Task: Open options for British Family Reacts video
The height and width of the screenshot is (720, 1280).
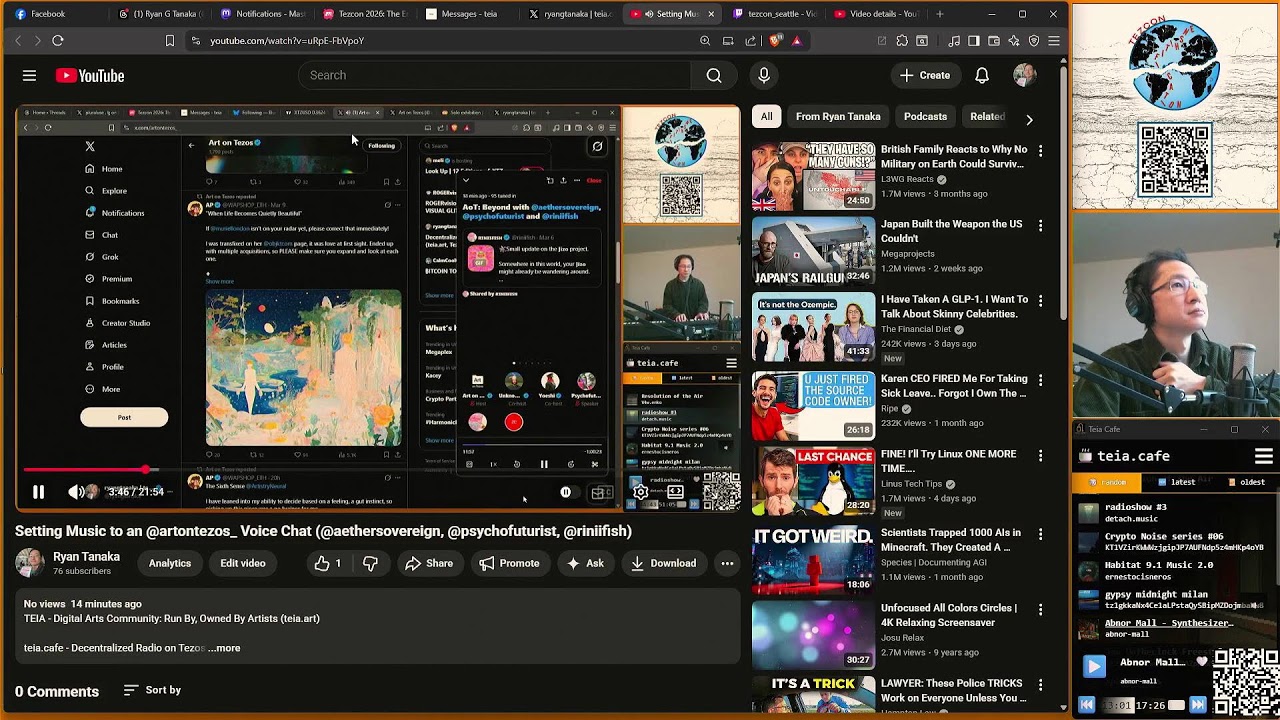Action: [x=1040, y=151]
